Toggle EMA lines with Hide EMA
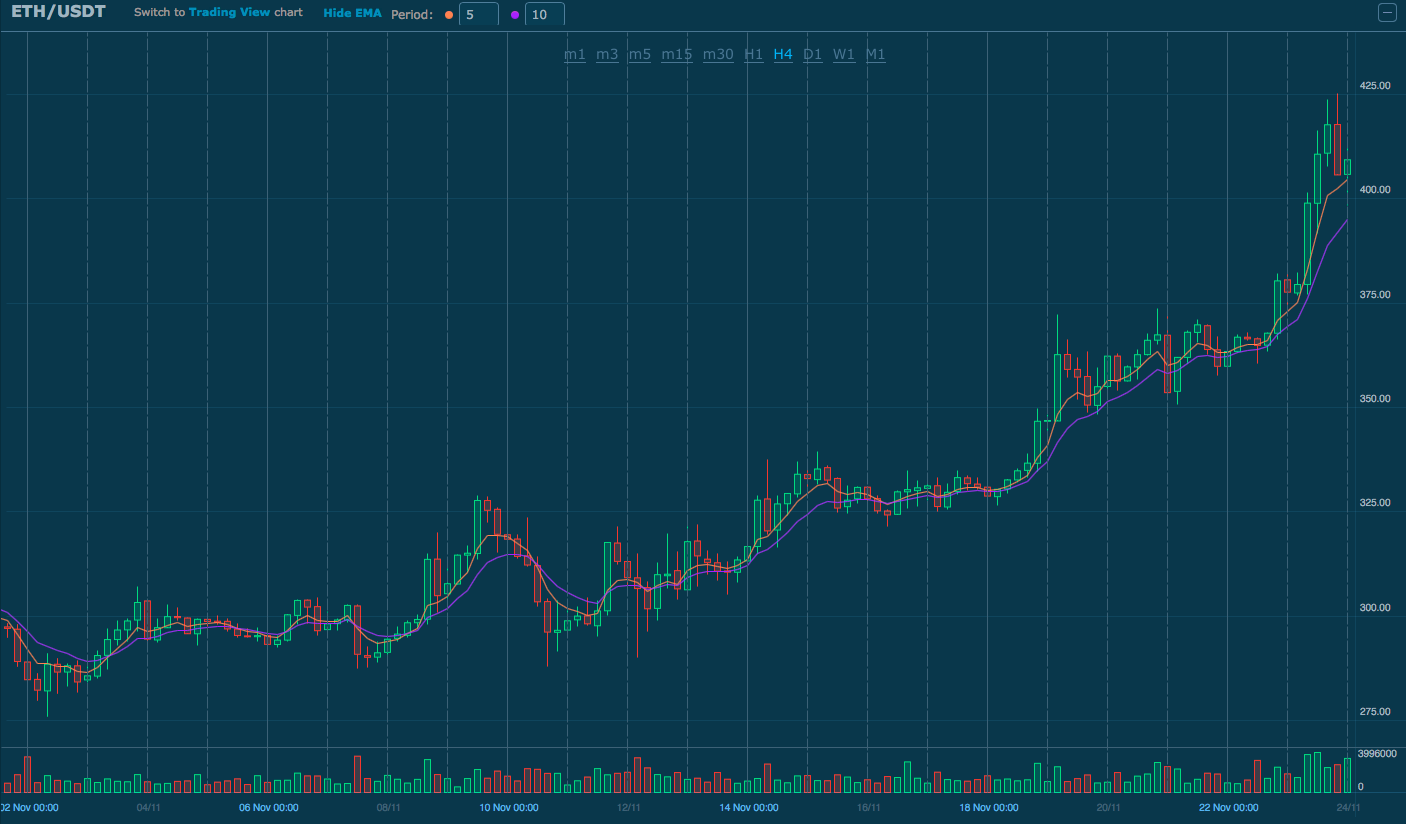Image resolution: width=1406 pixels, height=824 pixels. 352,13
